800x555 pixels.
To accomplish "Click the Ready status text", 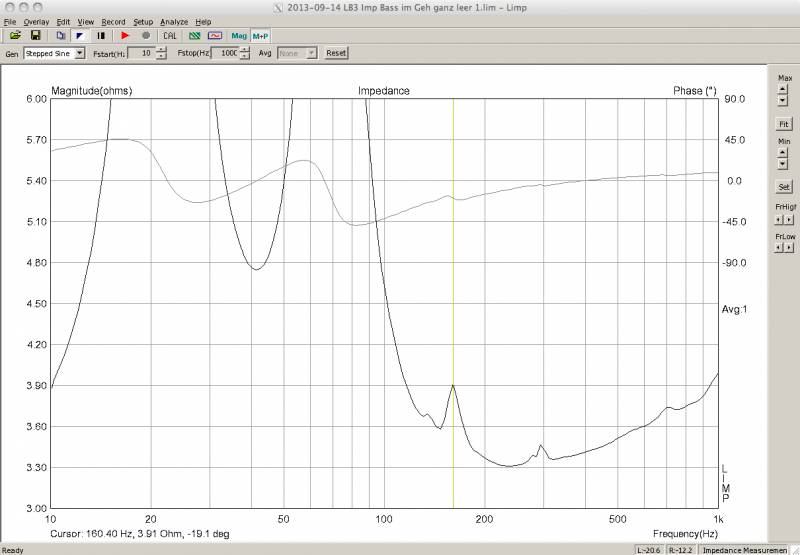I will 13,550.
